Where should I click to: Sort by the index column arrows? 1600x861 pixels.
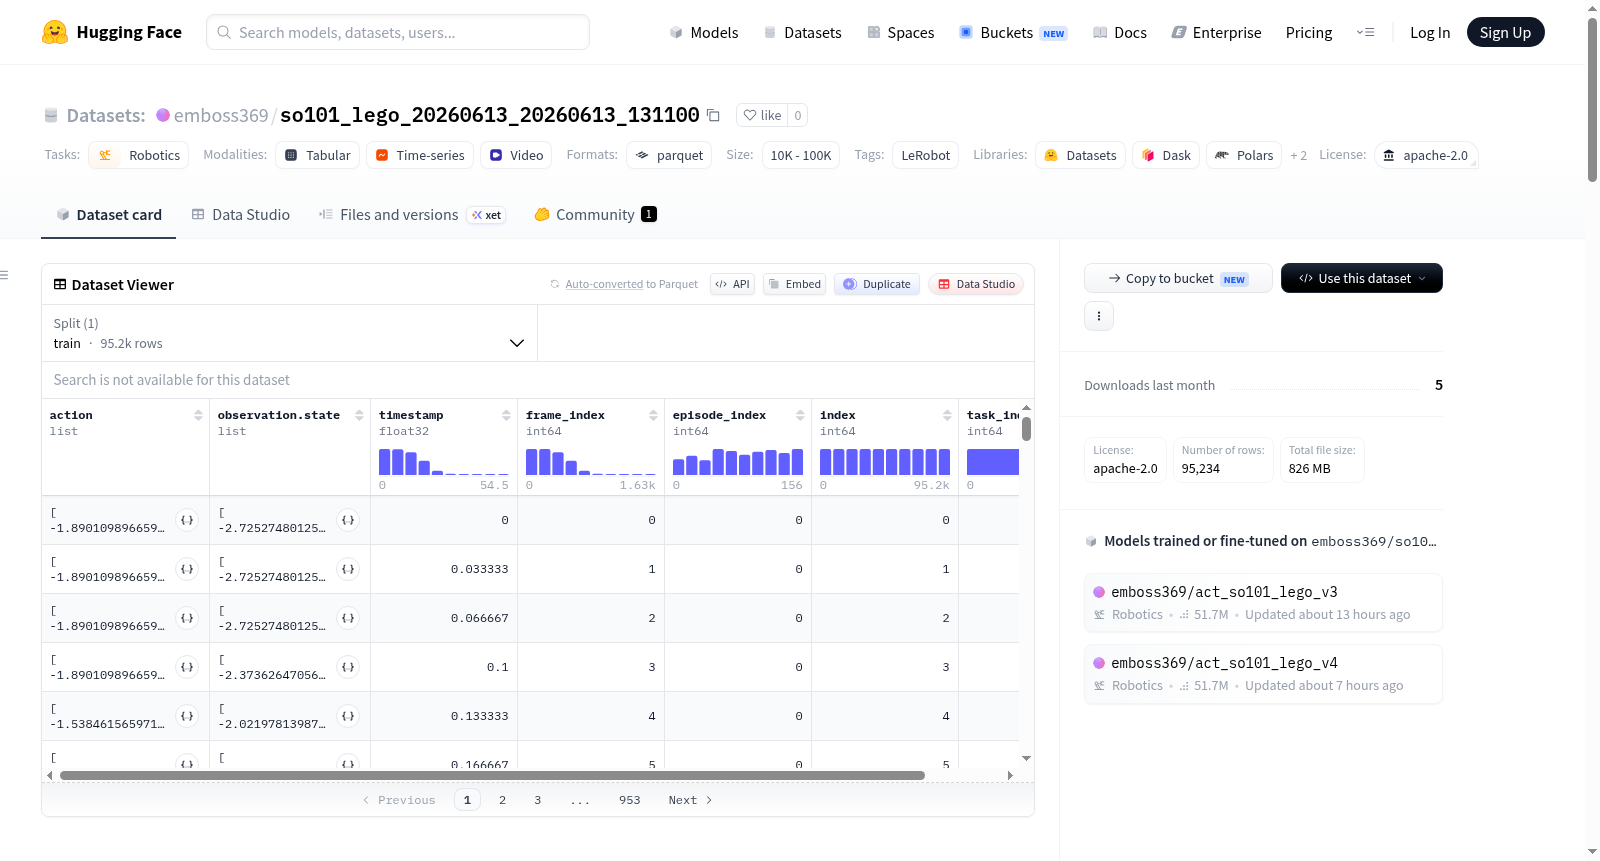point(947,415)
